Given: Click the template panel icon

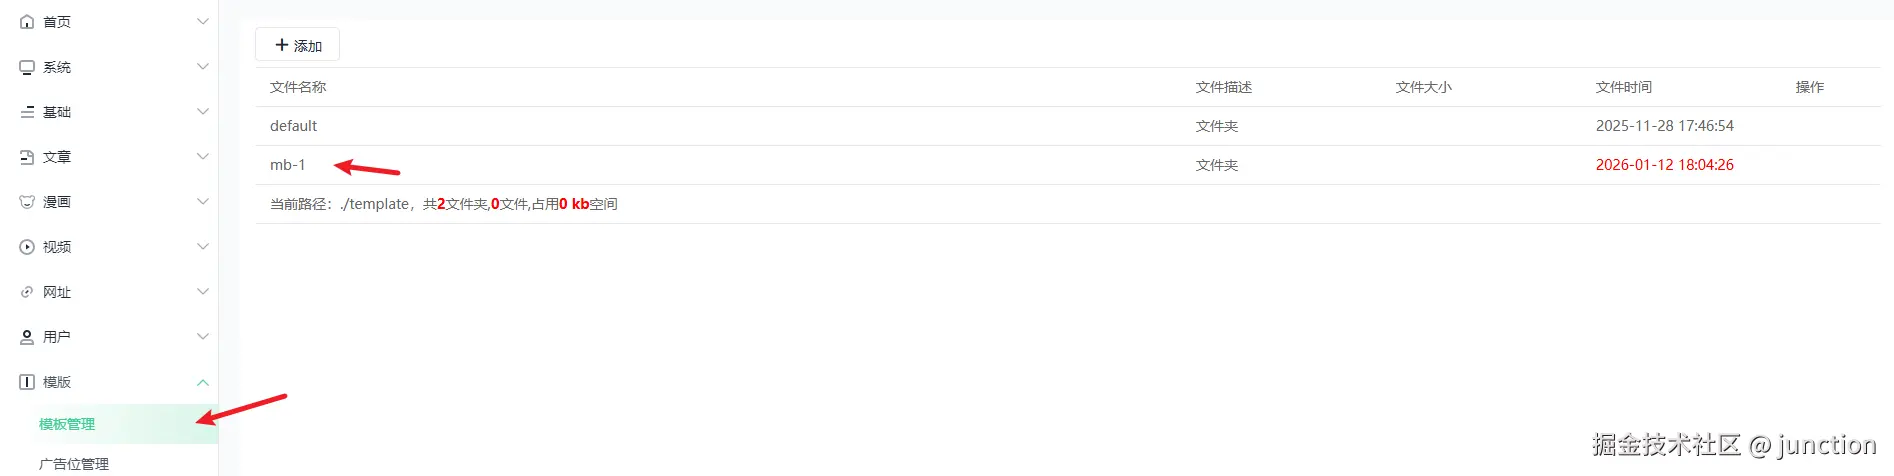Looking at the screenshot, I should [x=27, y=382].
